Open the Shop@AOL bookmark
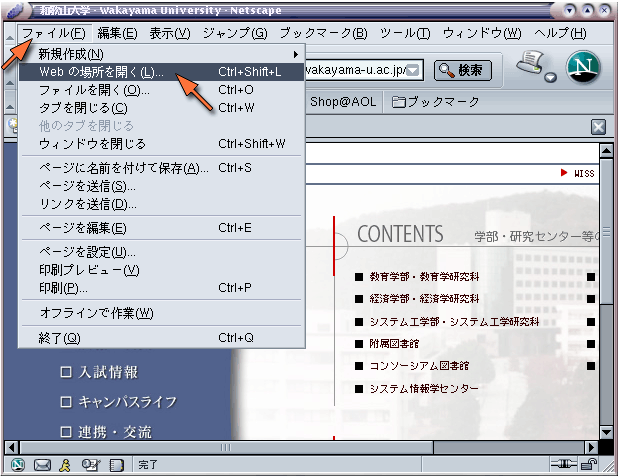This screenshot has height=476, width=618. [x=343, y=102]
